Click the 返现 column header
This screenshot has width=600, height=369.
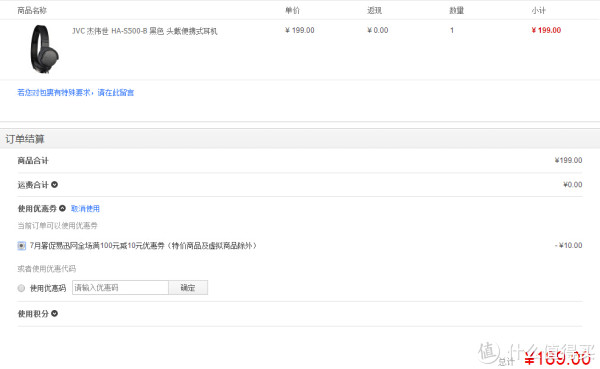click(374, 11)
